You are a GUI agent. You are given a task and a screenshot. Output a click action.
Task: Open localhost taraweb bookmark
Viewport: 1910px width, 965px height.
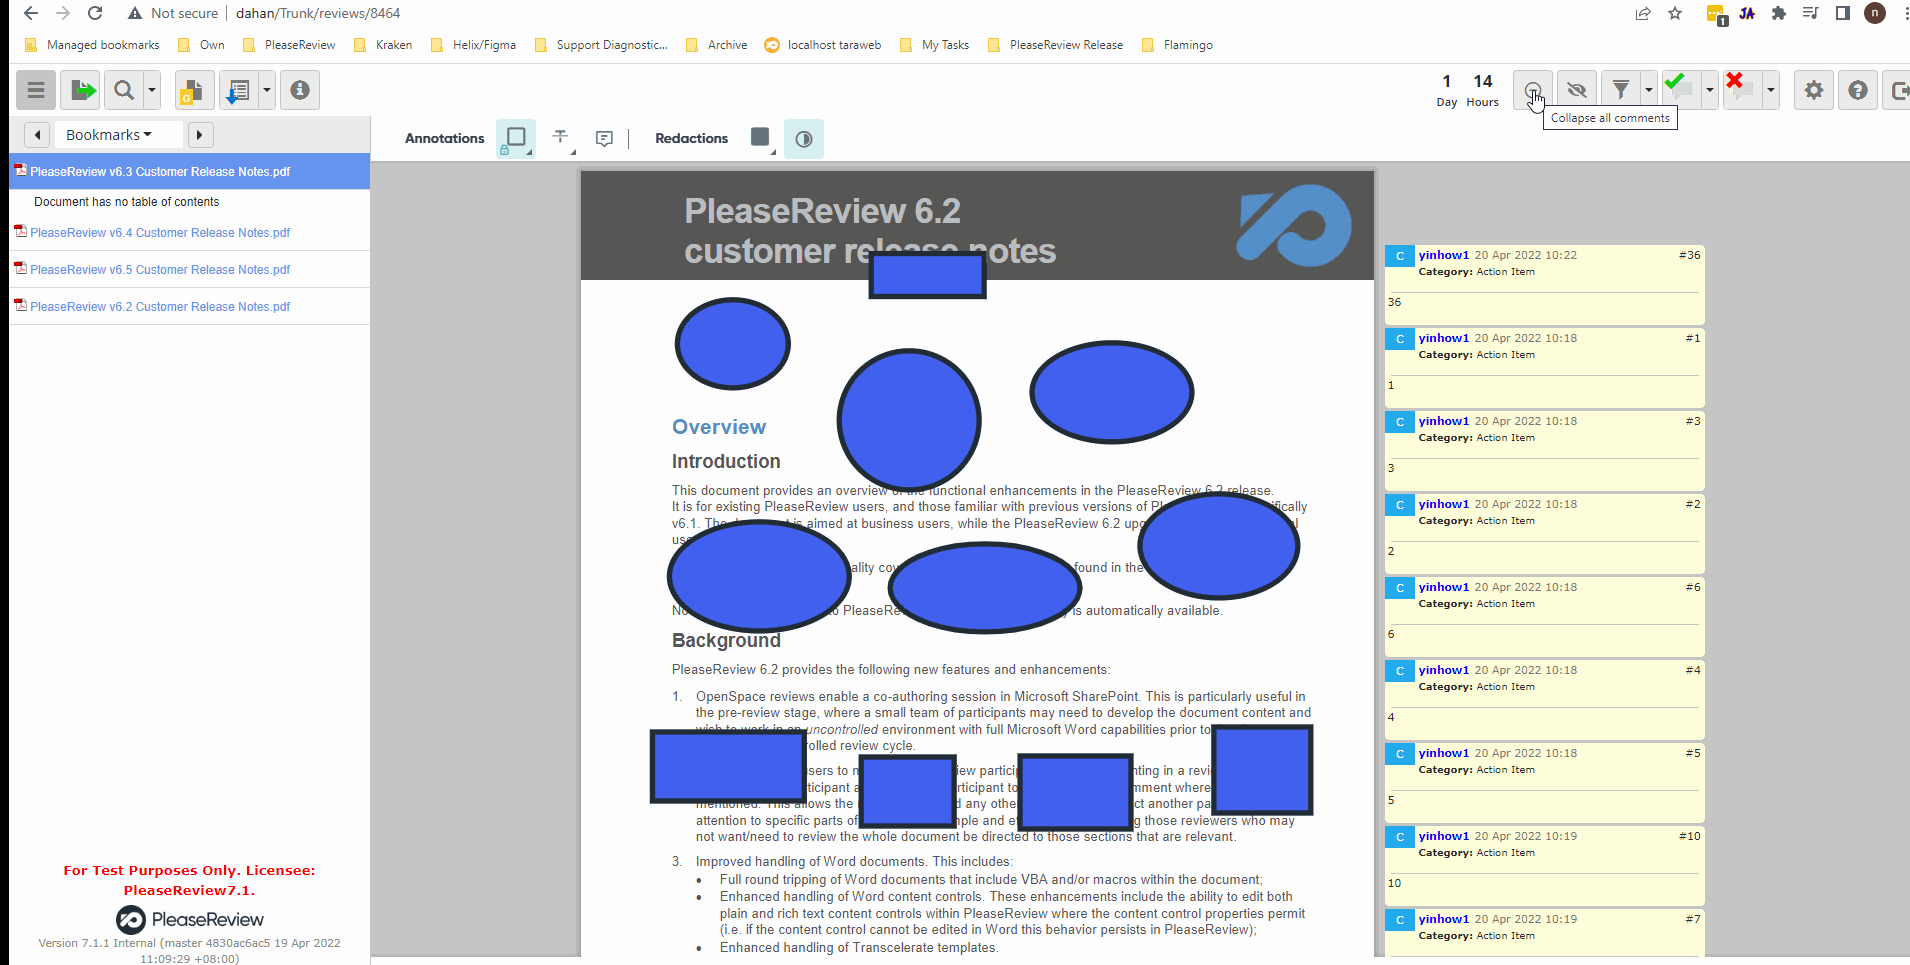coord(823,45)
